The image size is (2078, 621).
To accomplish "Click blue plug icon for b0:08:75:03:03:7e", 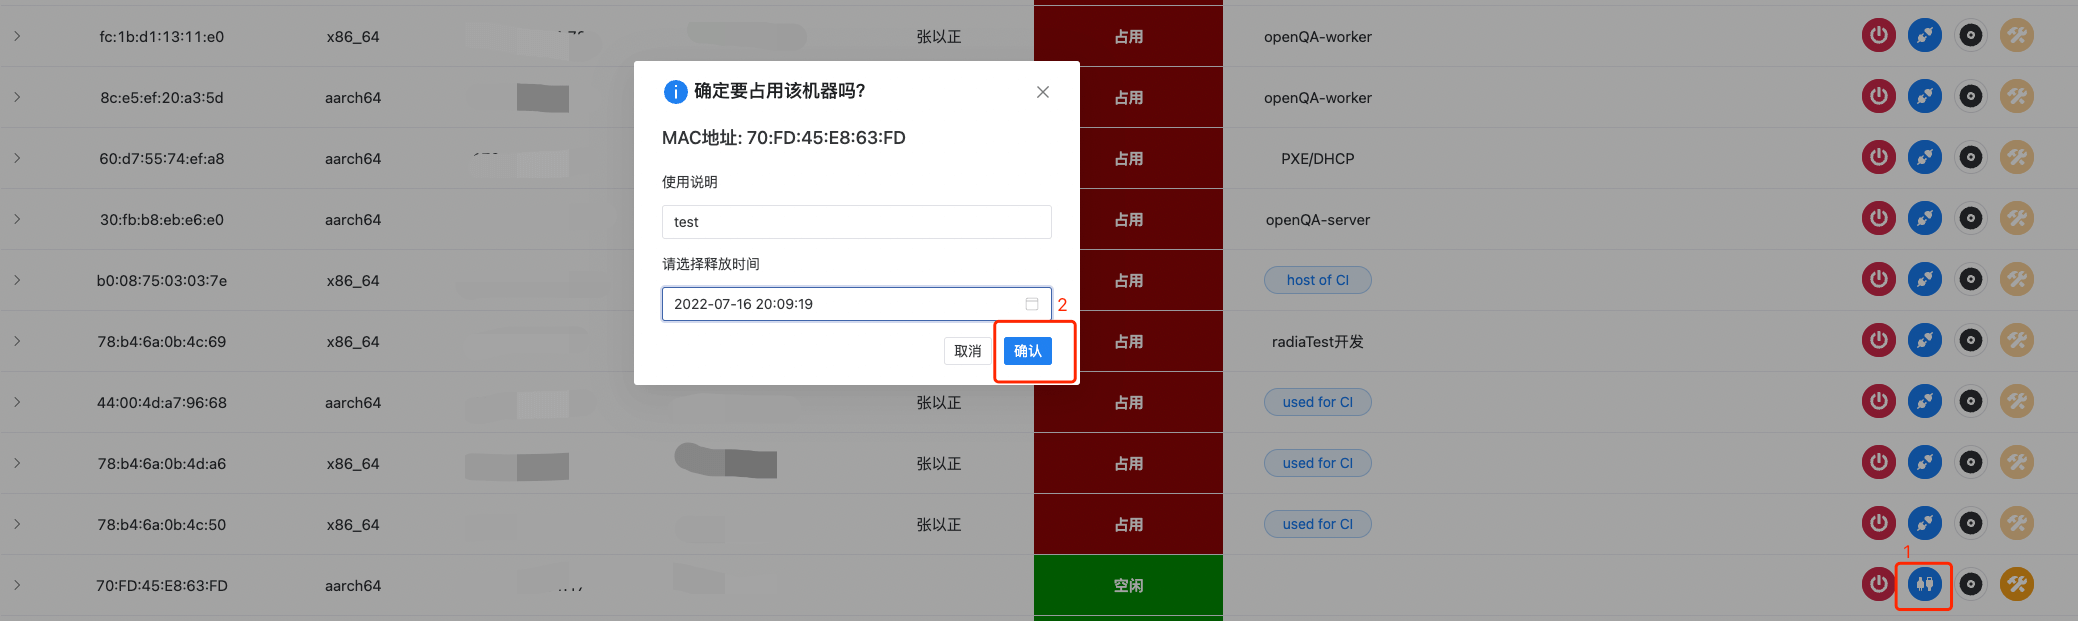I will pos(1924,280).
